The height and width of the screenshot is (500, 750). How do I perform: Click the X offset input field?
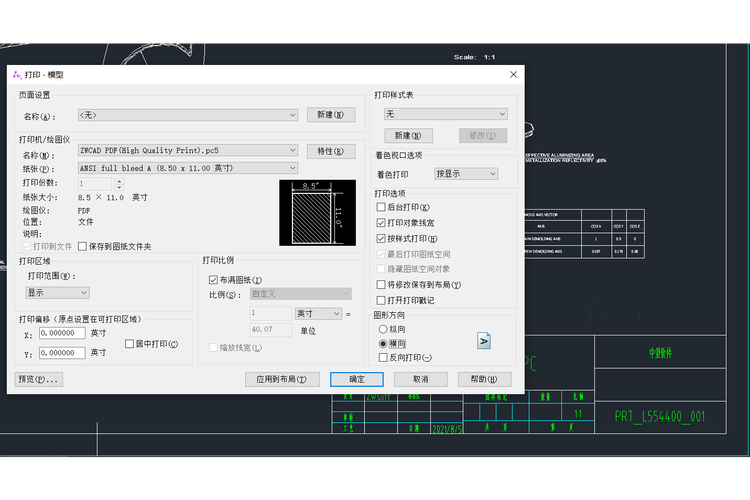click(x=62, y=334)
